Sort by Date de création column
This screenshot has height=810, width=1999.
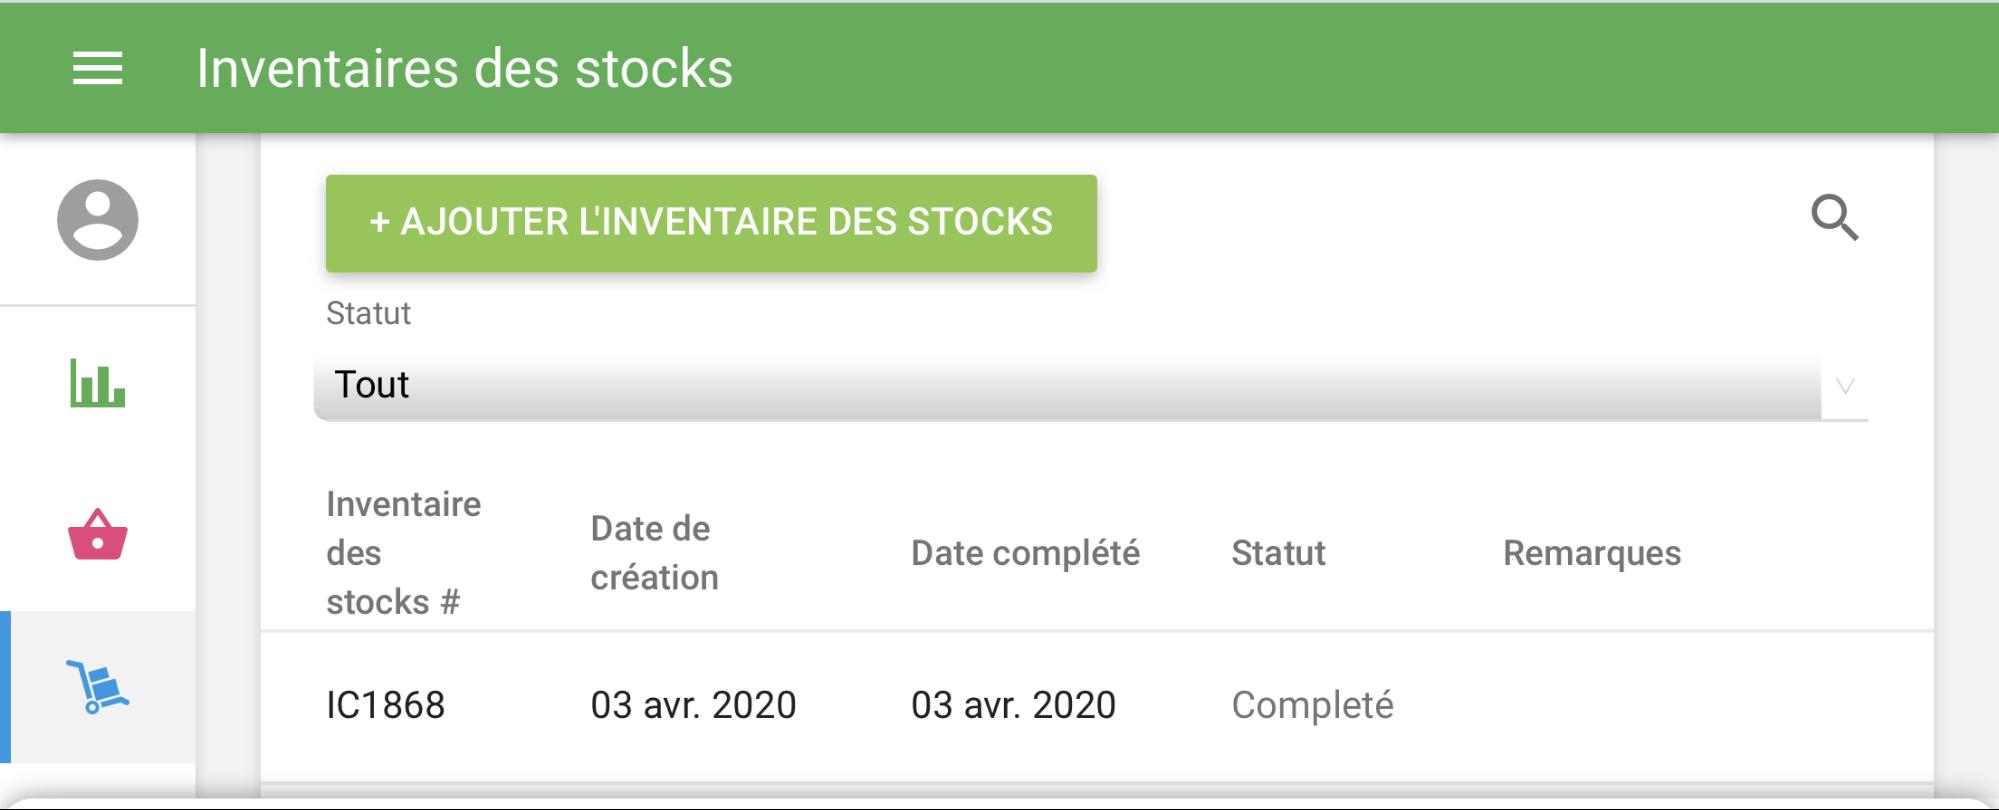point(654,553)
